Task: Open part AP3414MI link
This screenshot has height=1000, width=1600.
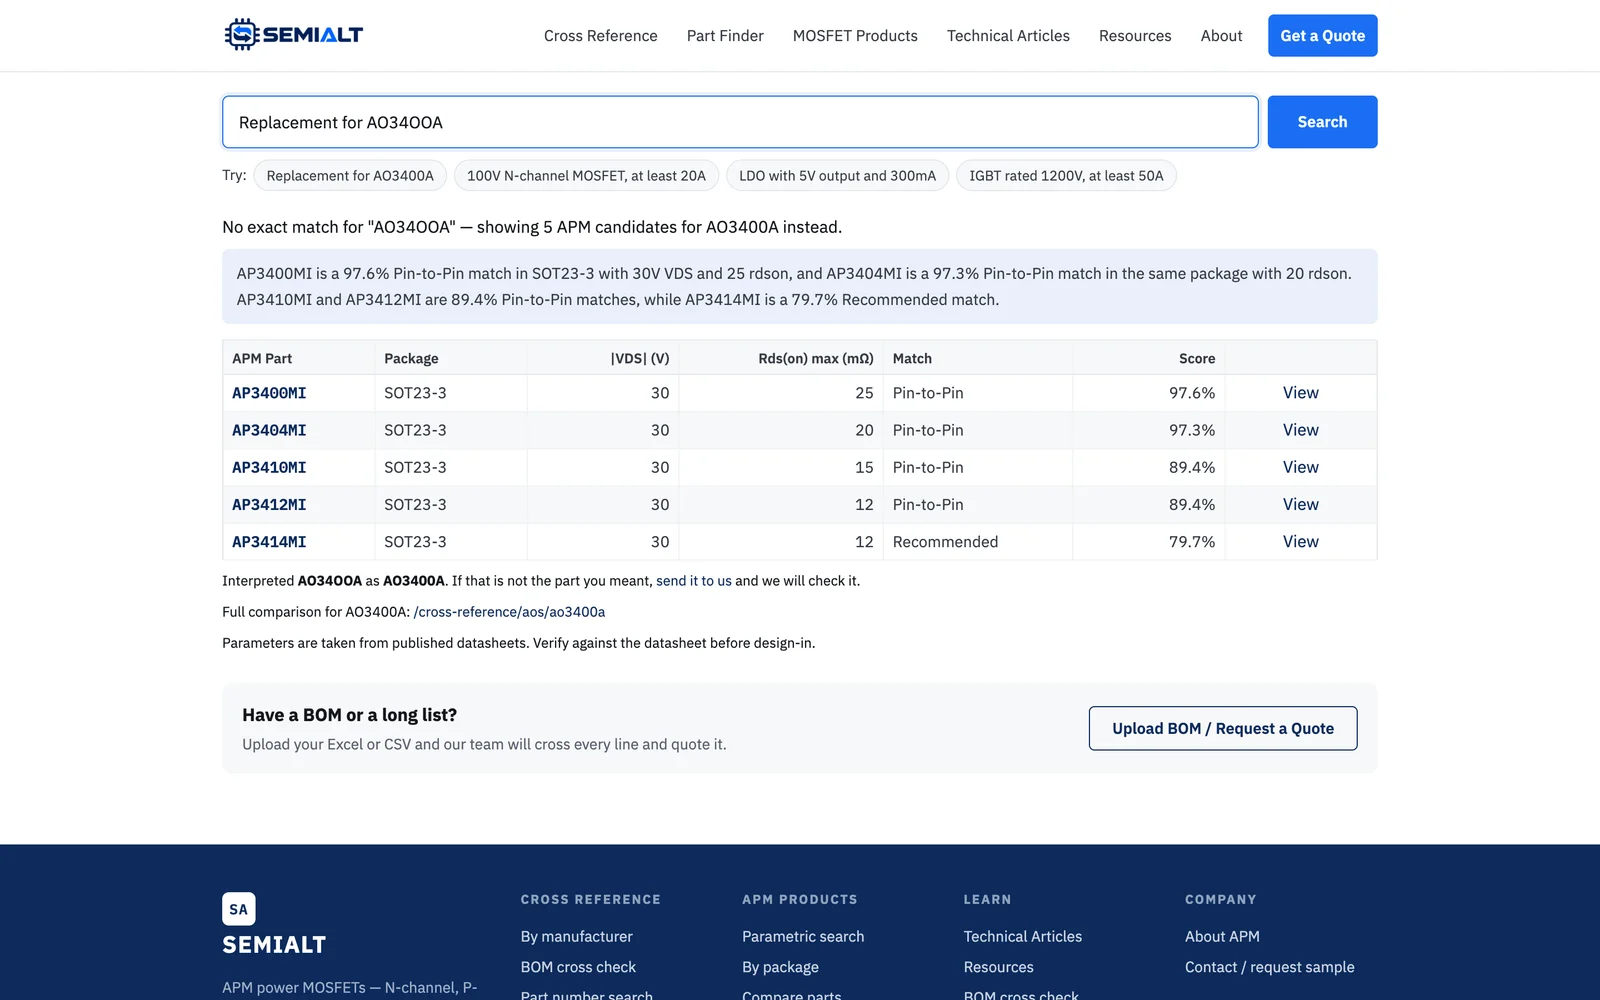Action: coord(269,542)
